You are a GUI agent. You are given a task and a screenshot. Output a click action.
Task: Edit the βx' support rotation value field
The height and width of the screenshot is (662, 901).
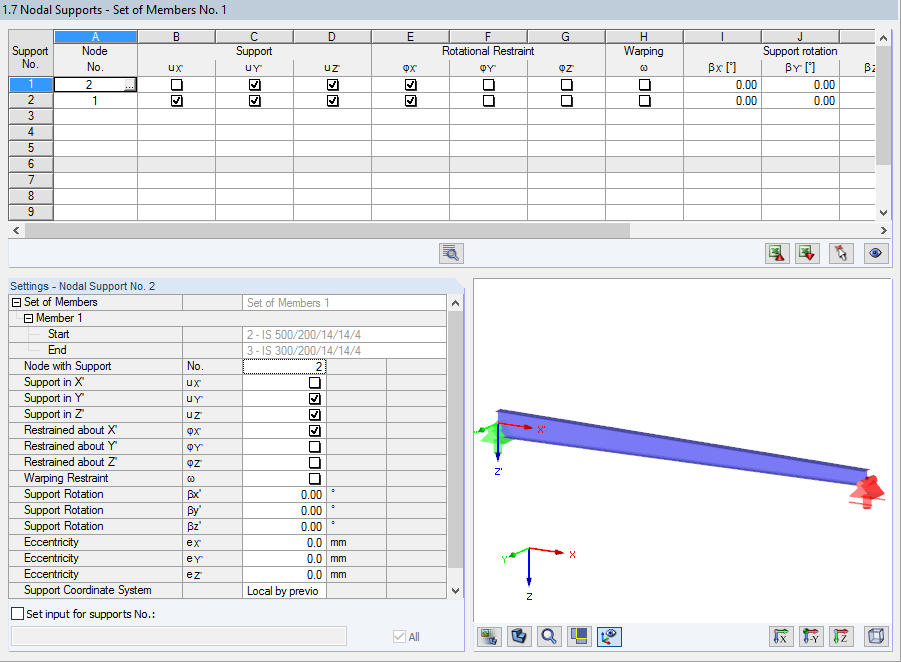(284, 494)
